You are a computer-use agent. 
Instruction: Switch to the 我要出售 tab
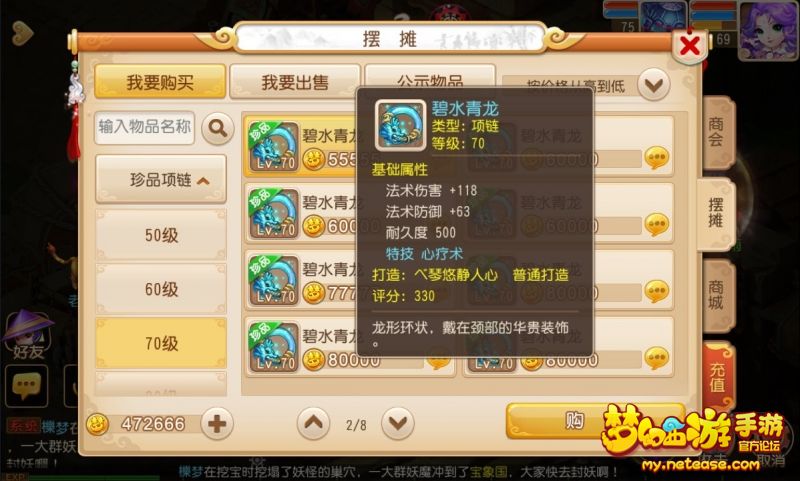295,82
